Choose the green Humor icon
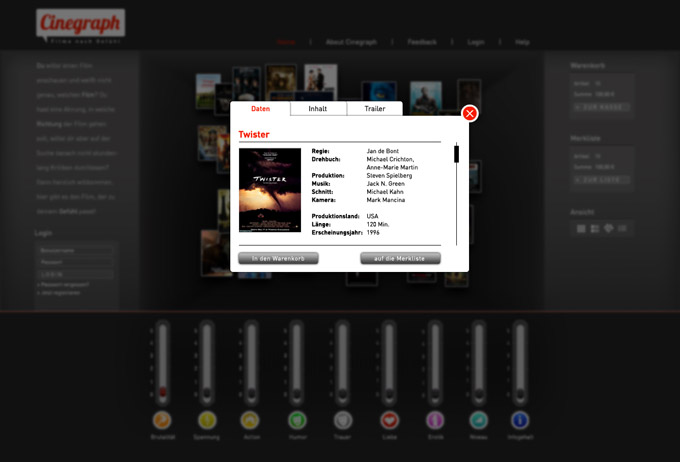This screenshot has height=462, width=680. (297, 420)
